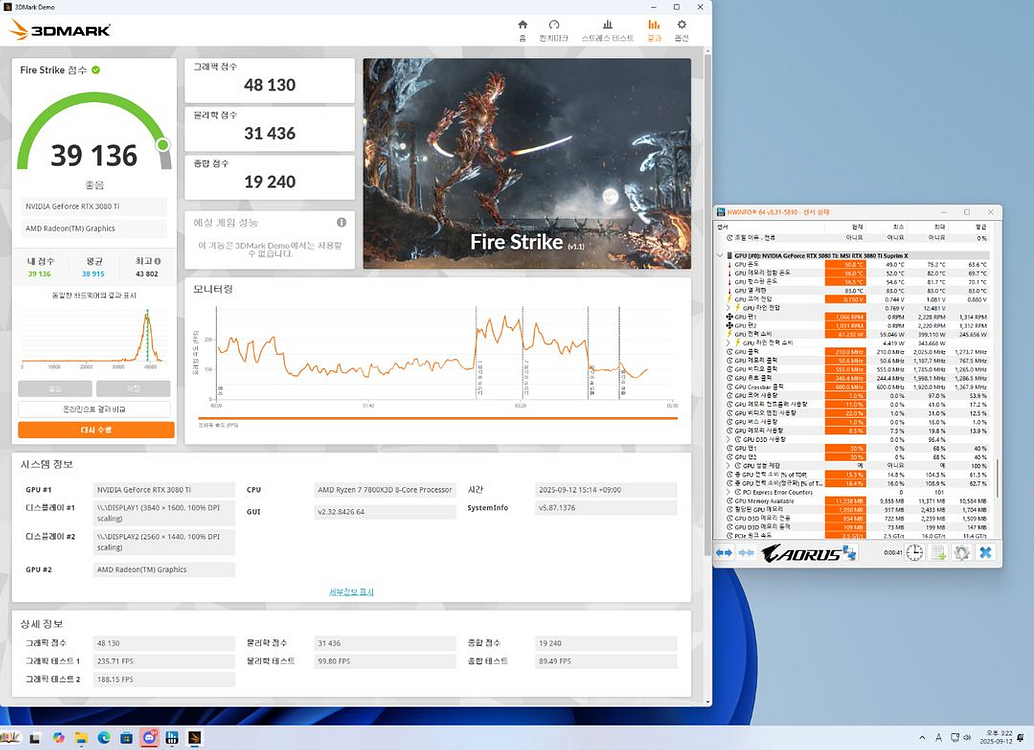The height and width of the screenshot is (750, 1034).
Task: Click the compare results online button
Action: click(94, 409)
